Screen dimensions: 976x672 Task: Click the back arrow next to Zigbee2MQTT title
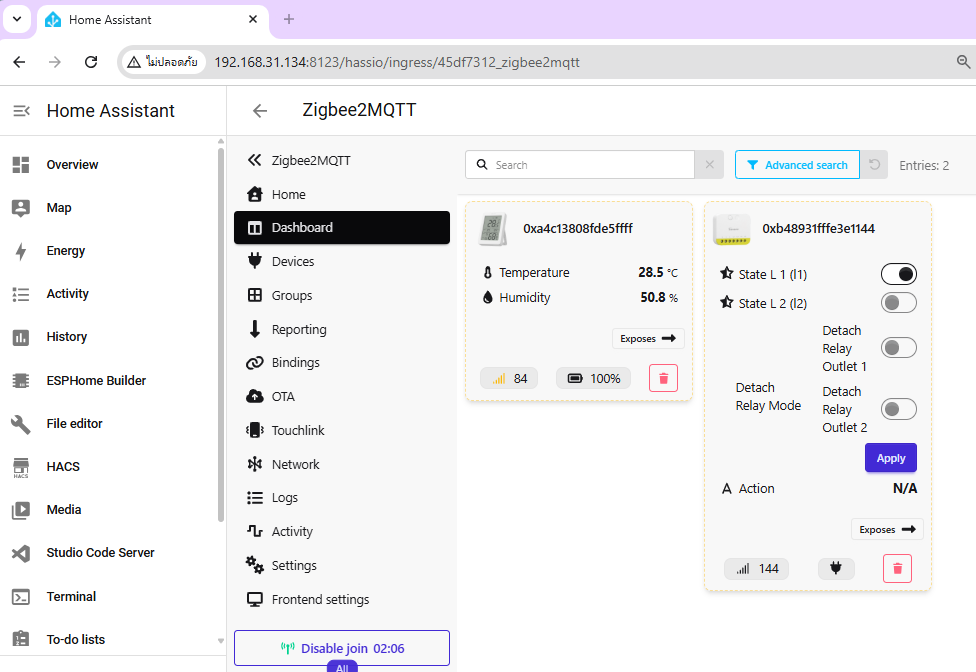point(260,111)
